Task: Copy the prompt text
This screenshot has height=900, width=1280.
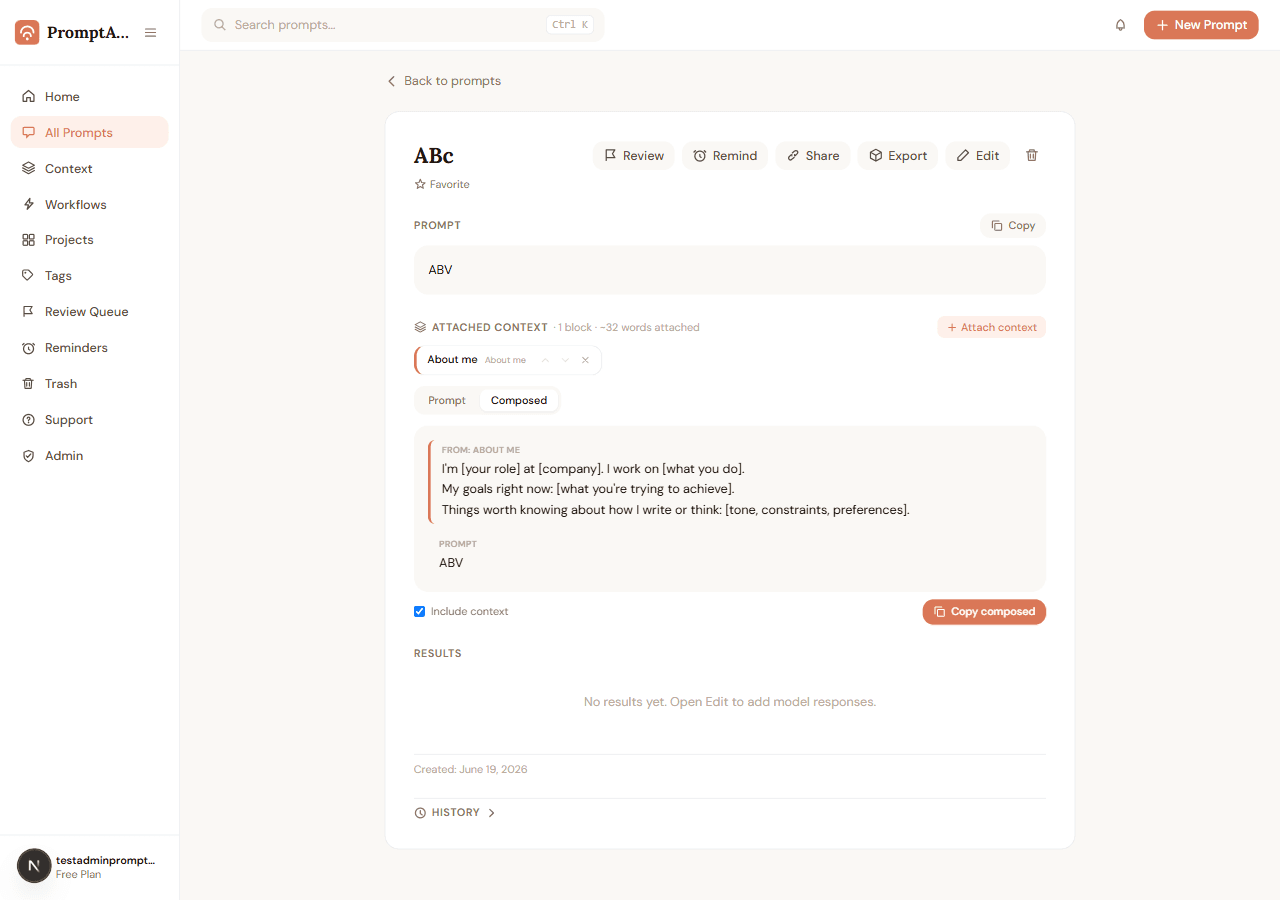Action: (x=1013, y=226)
